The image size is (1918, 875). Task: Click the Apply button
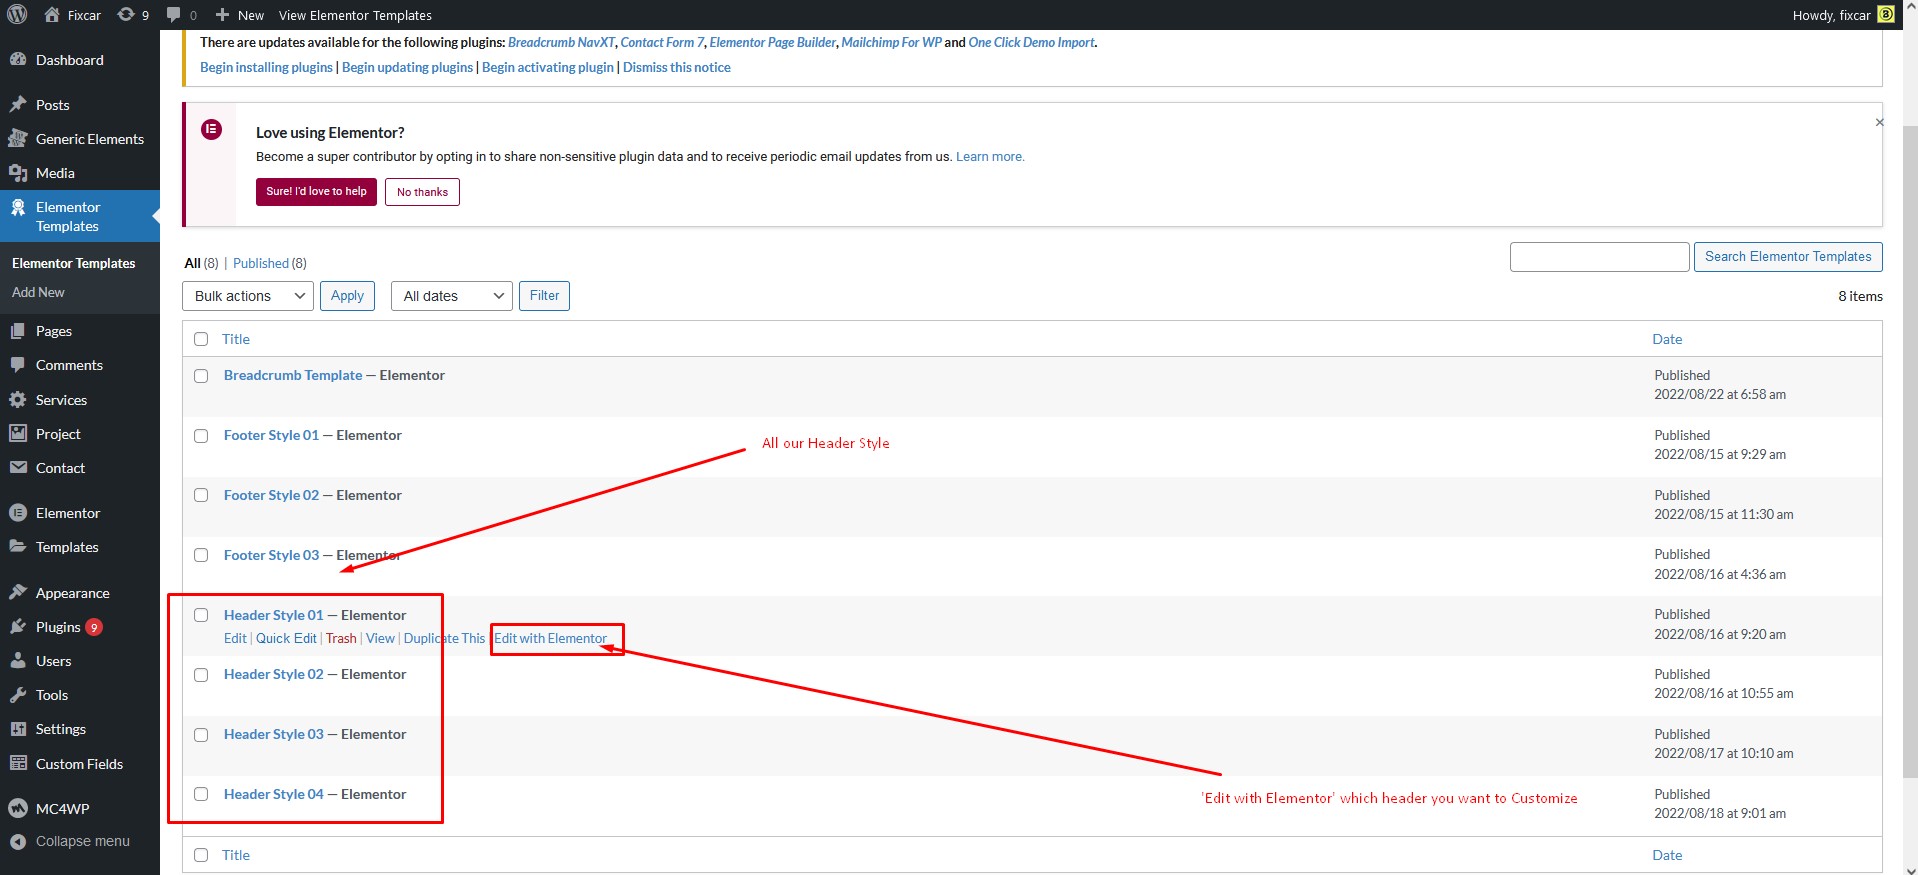347,296
